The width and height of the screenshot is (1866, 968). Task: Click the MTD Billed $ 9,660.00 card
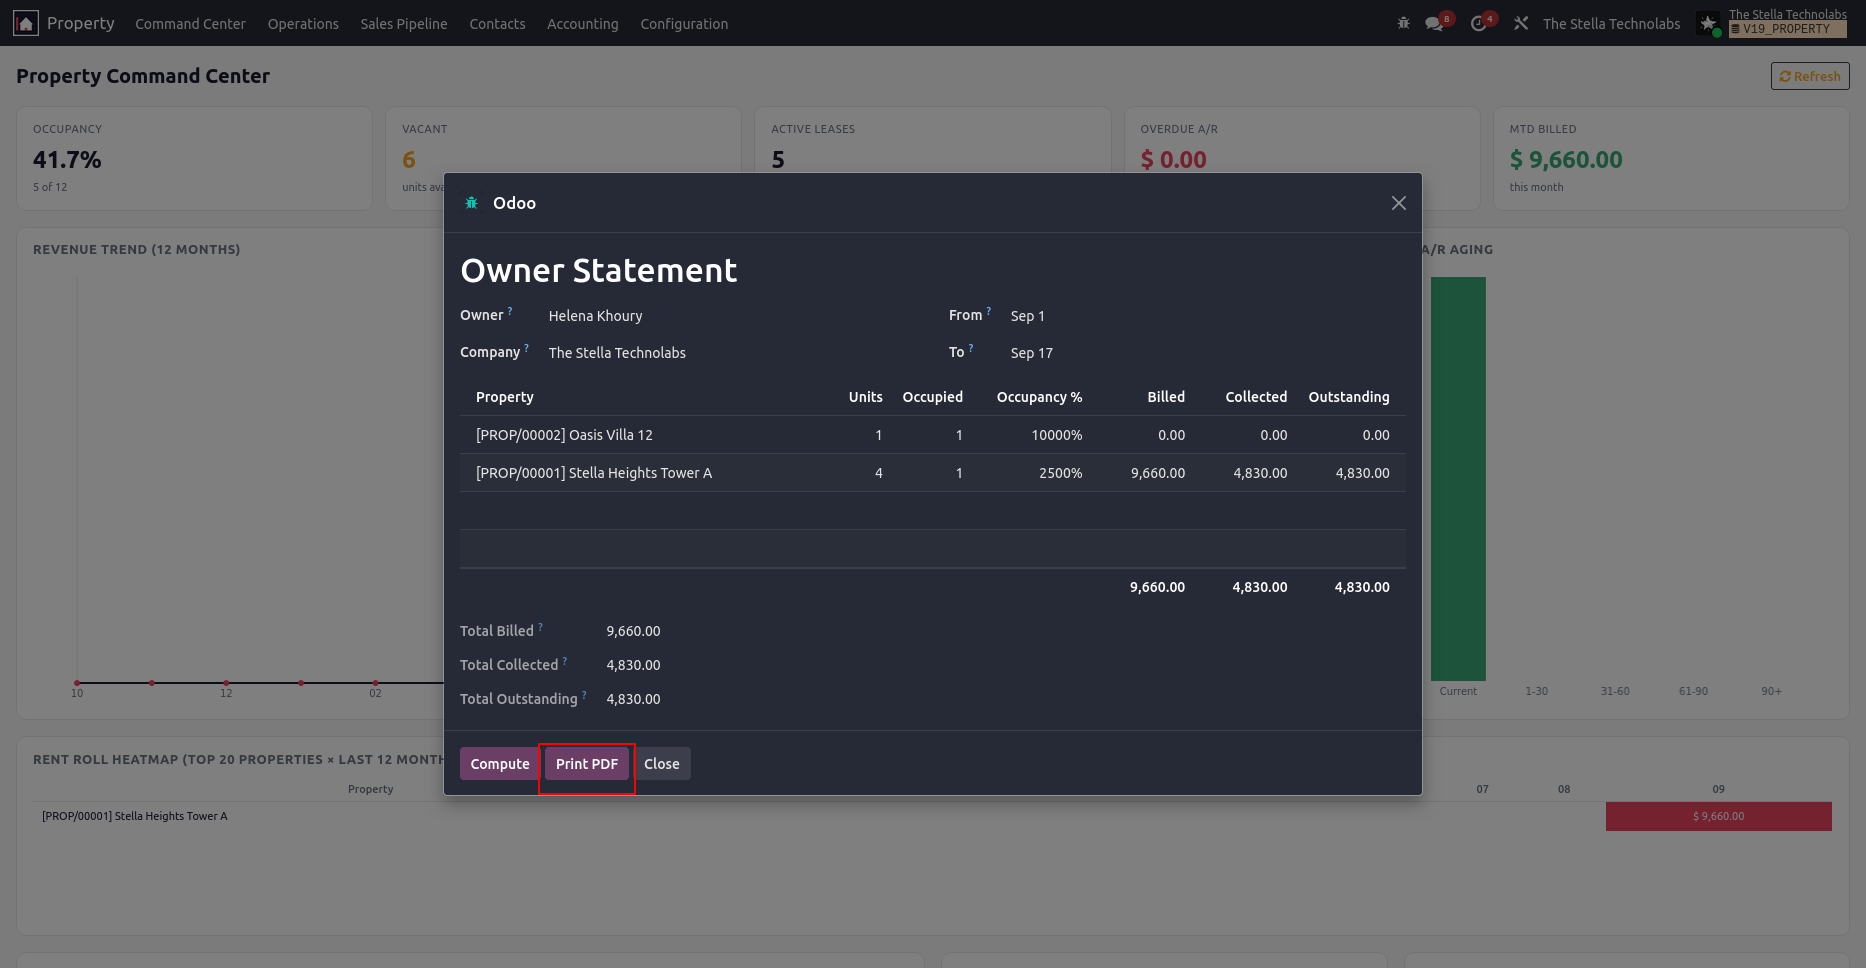tap(1670, 159)
